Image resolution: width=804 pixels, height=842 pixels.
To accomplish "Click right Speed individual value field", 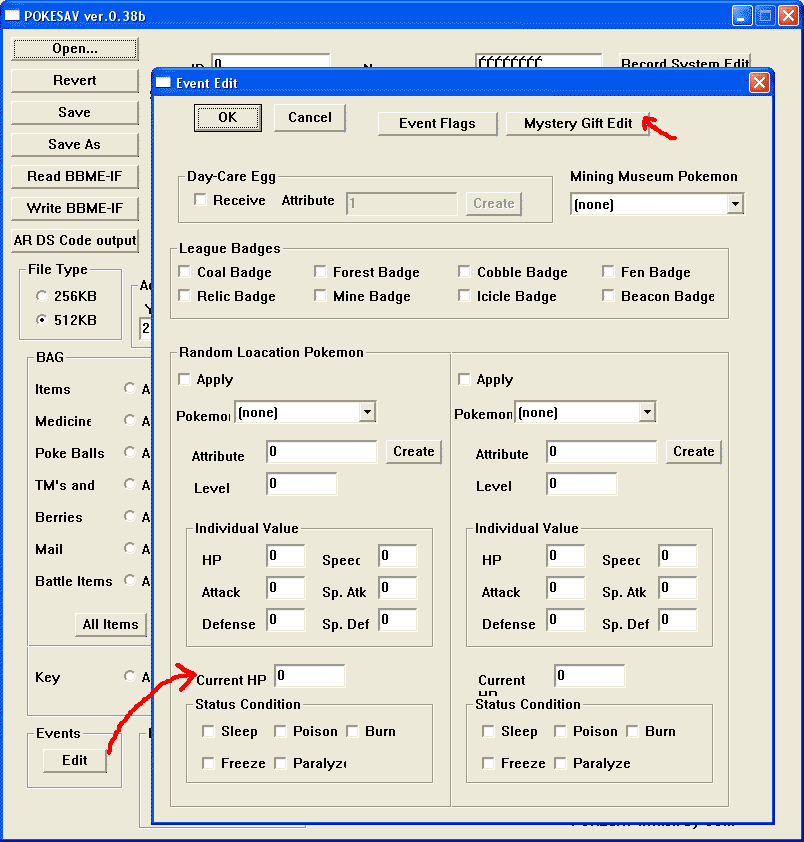I will (x=678, y=556).
